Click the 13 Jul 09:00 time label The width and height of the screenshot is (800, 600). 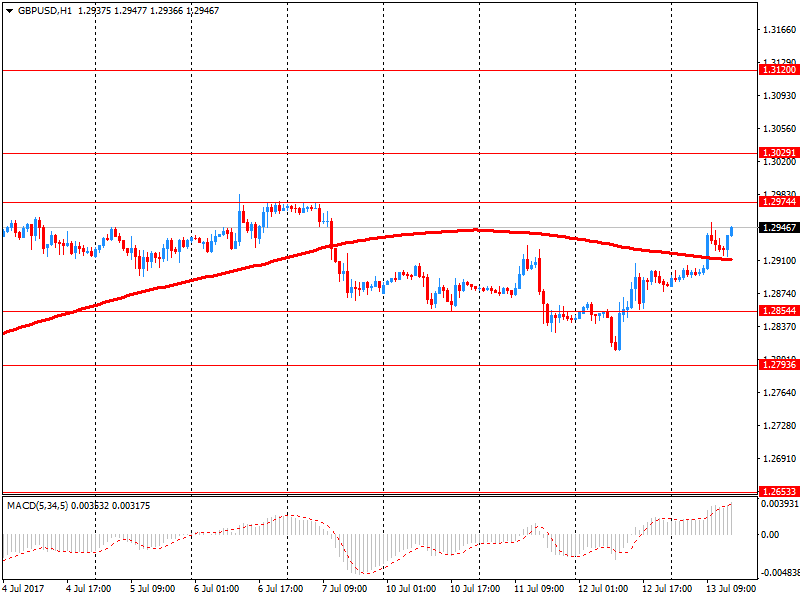tap(731, 589)
